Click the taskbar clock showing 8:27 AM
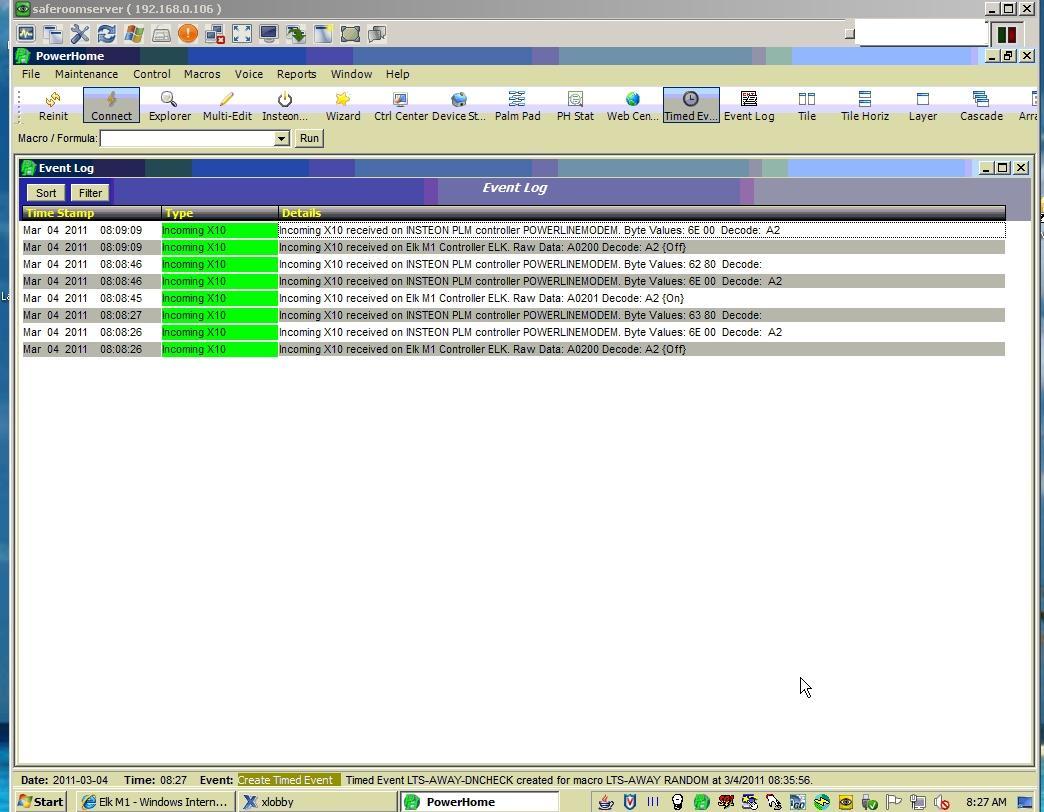 (986, 803)
